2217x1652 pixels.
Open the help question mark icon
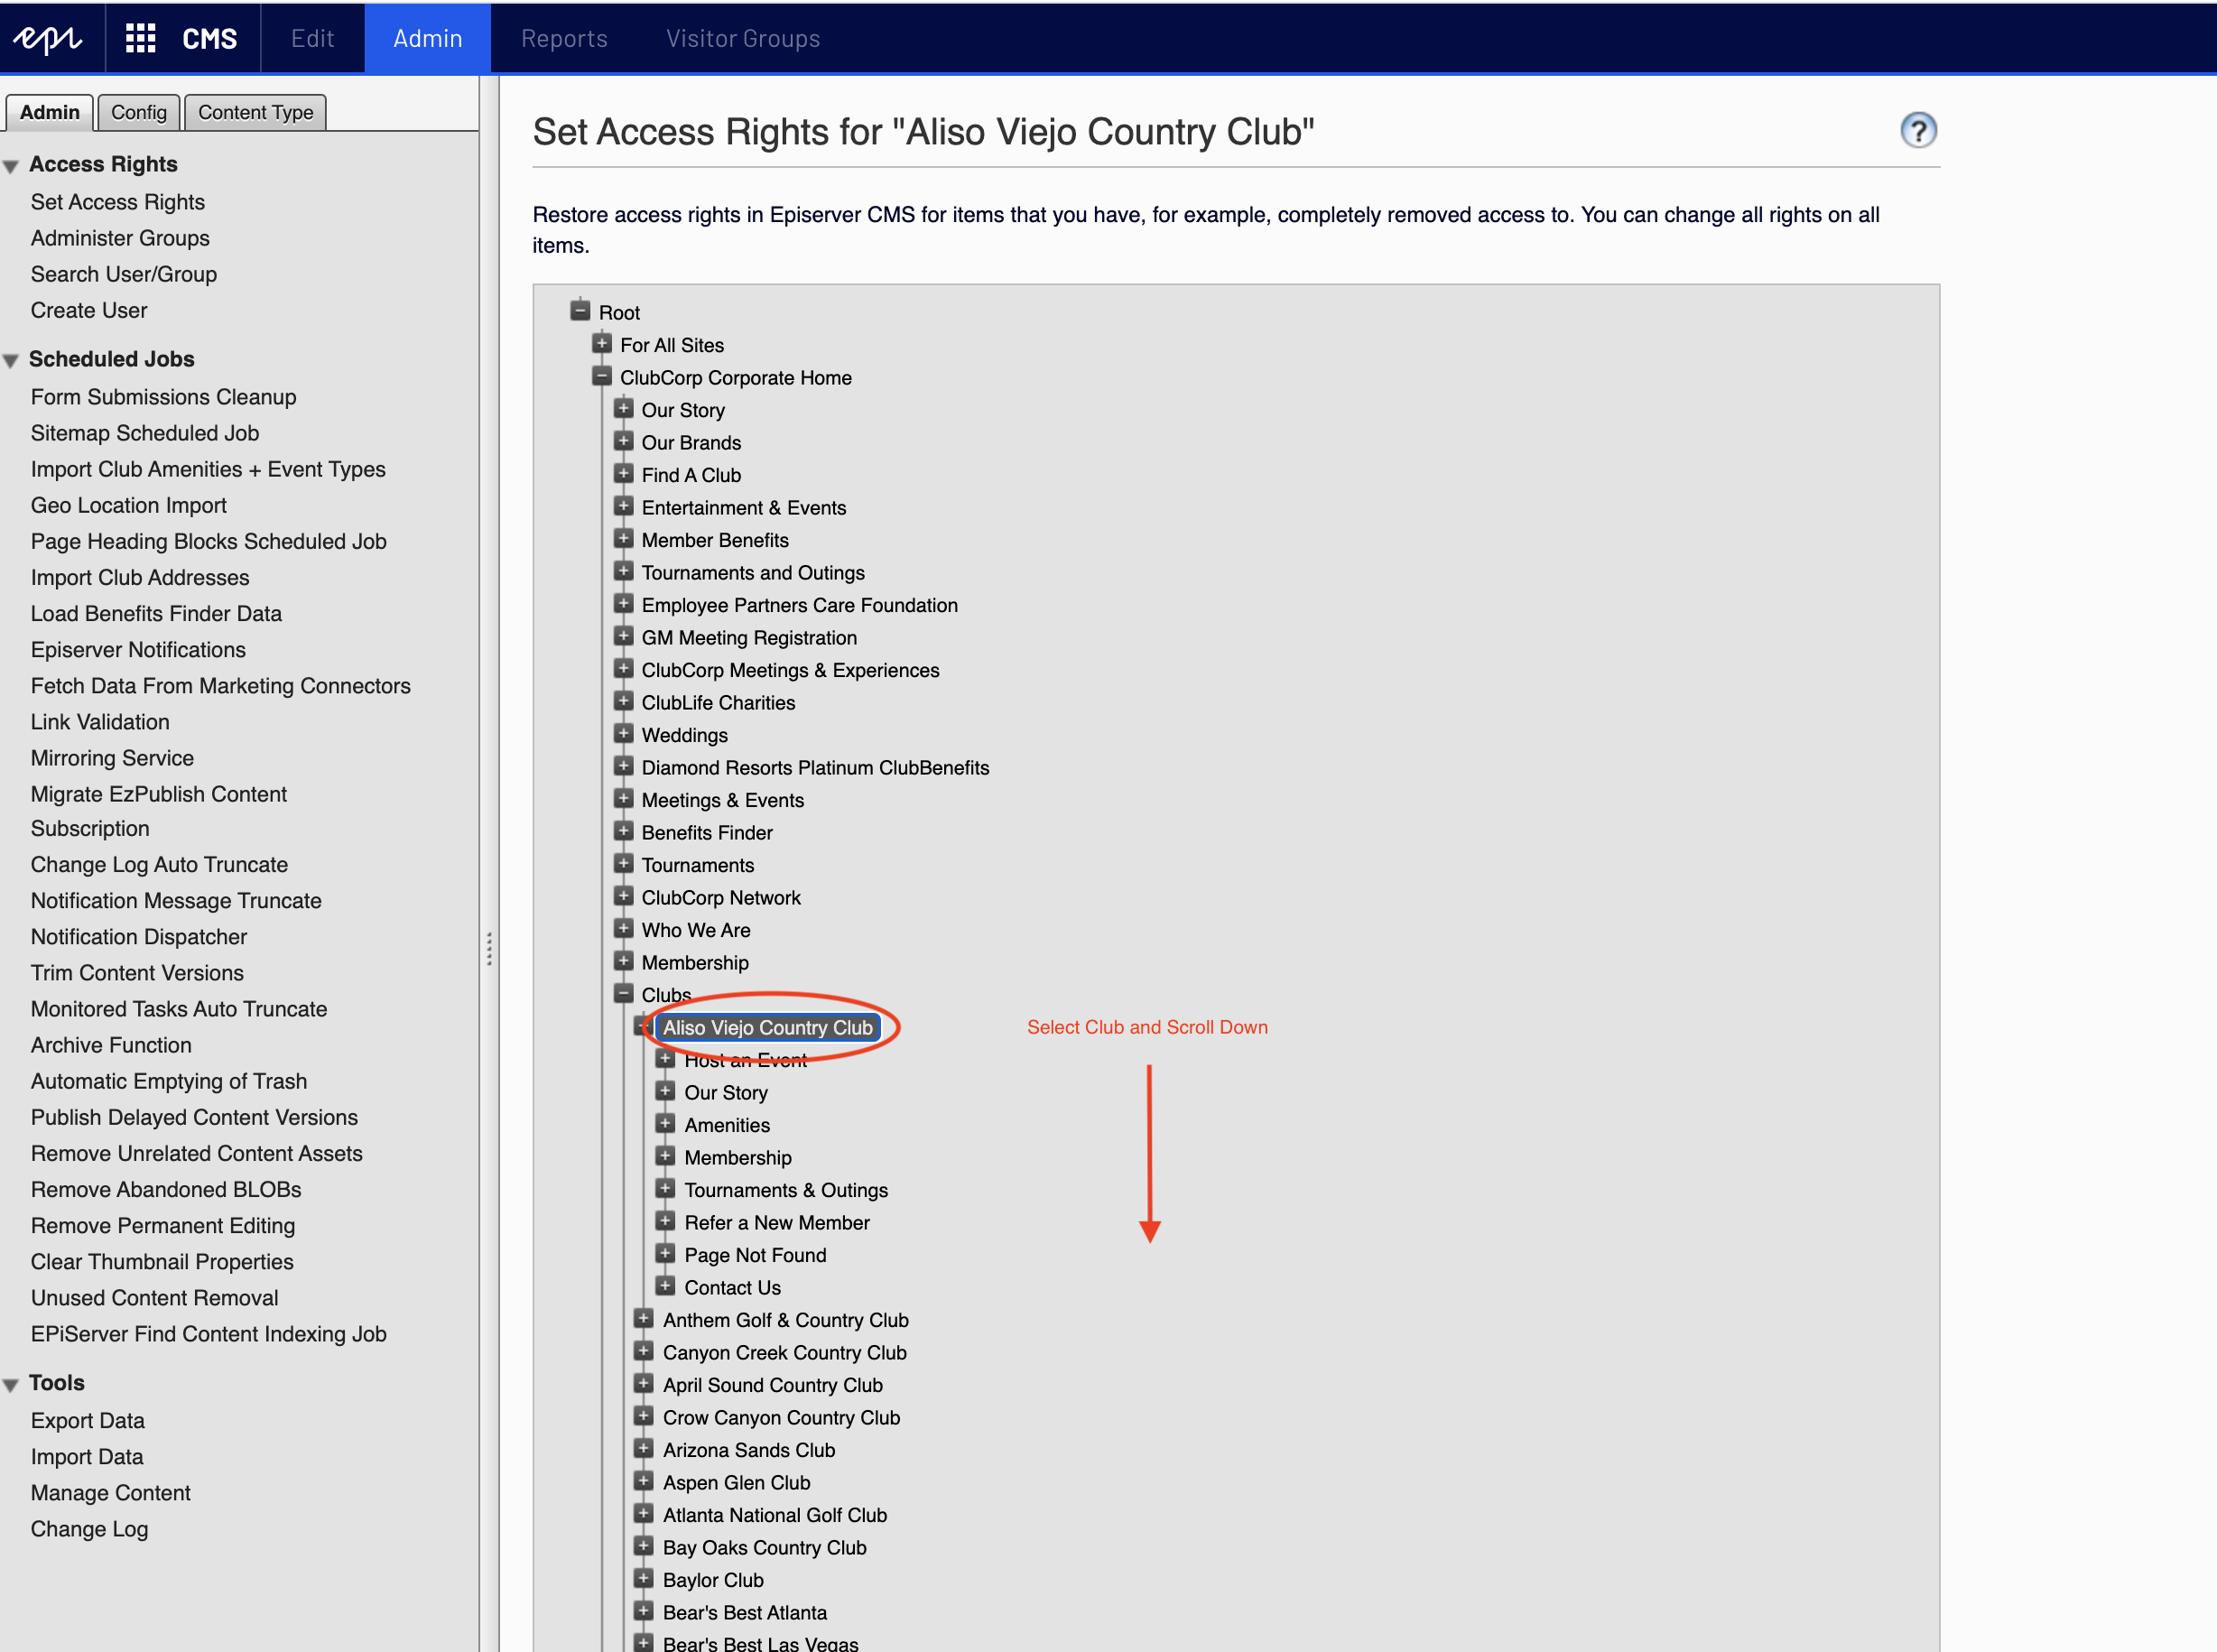tap(1918, 130)
